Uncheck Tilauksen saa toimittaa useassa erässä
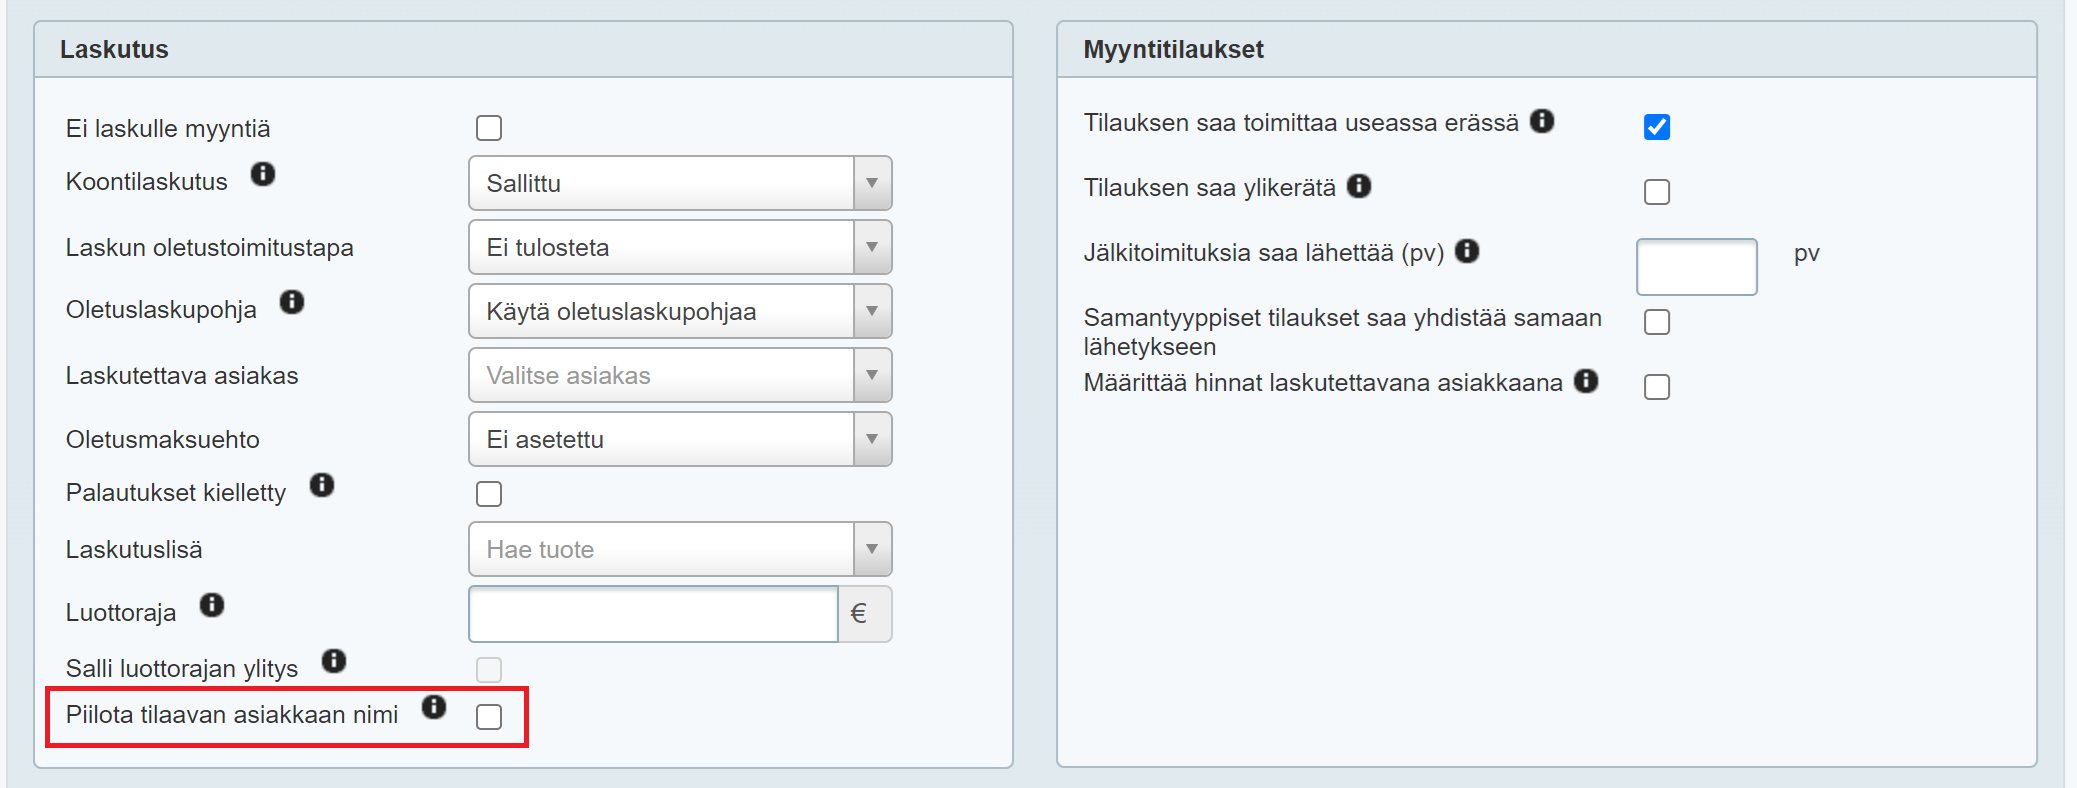 (x=1657, y=127)
